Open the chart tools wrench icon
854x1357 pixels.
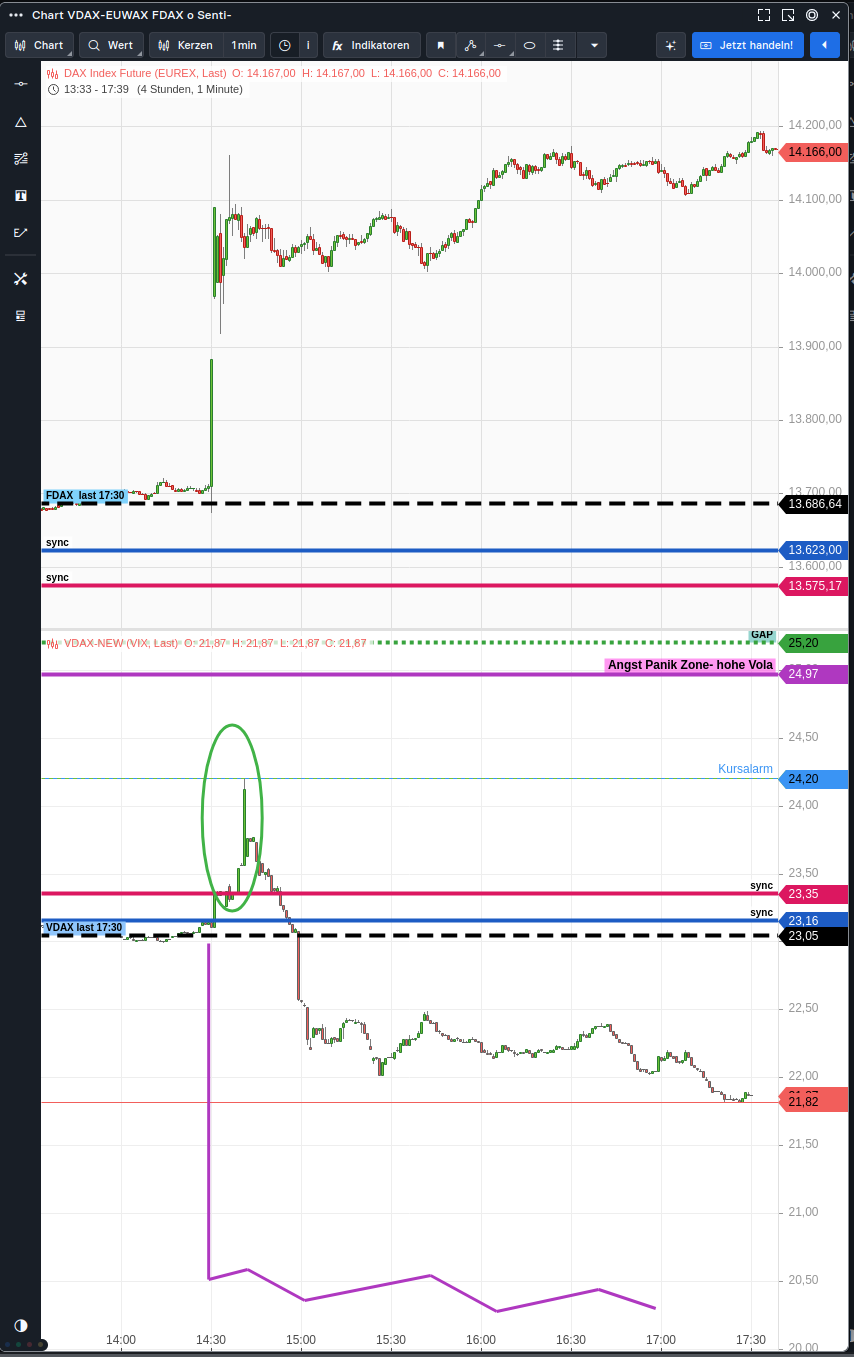pyautogui.click(x=20, y=279)
